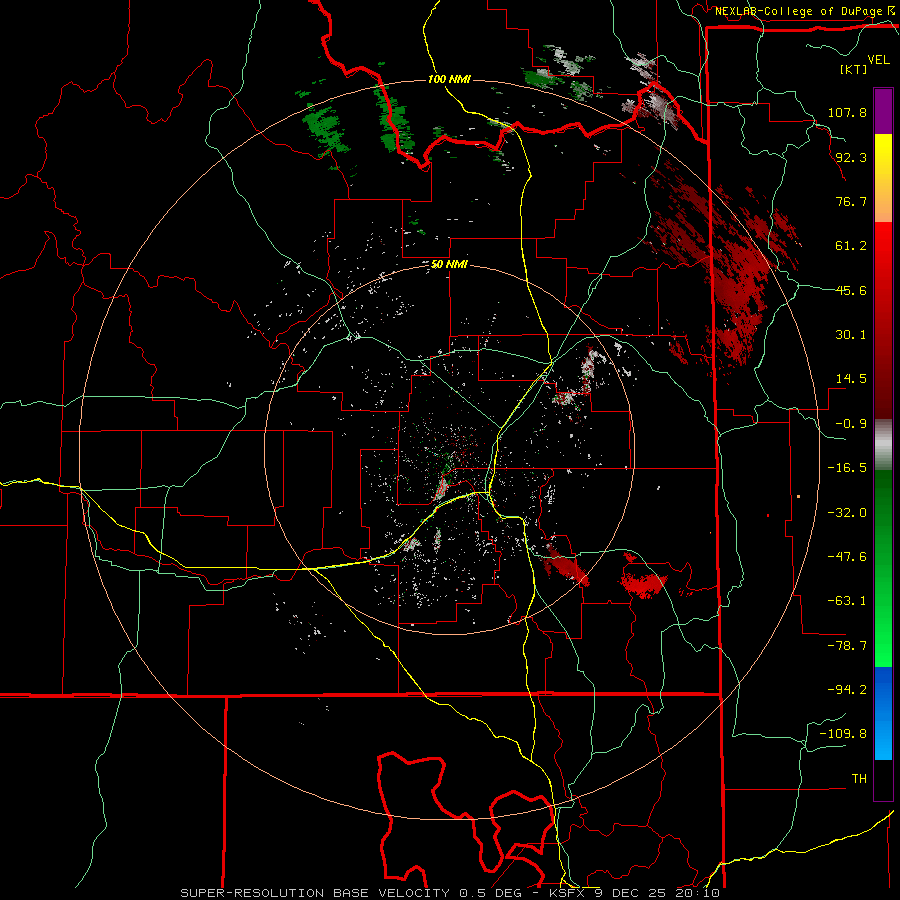Screen dimensions: 900x900
Task: Click the -32.0 velocity scale value
Action: pos(847,513)
